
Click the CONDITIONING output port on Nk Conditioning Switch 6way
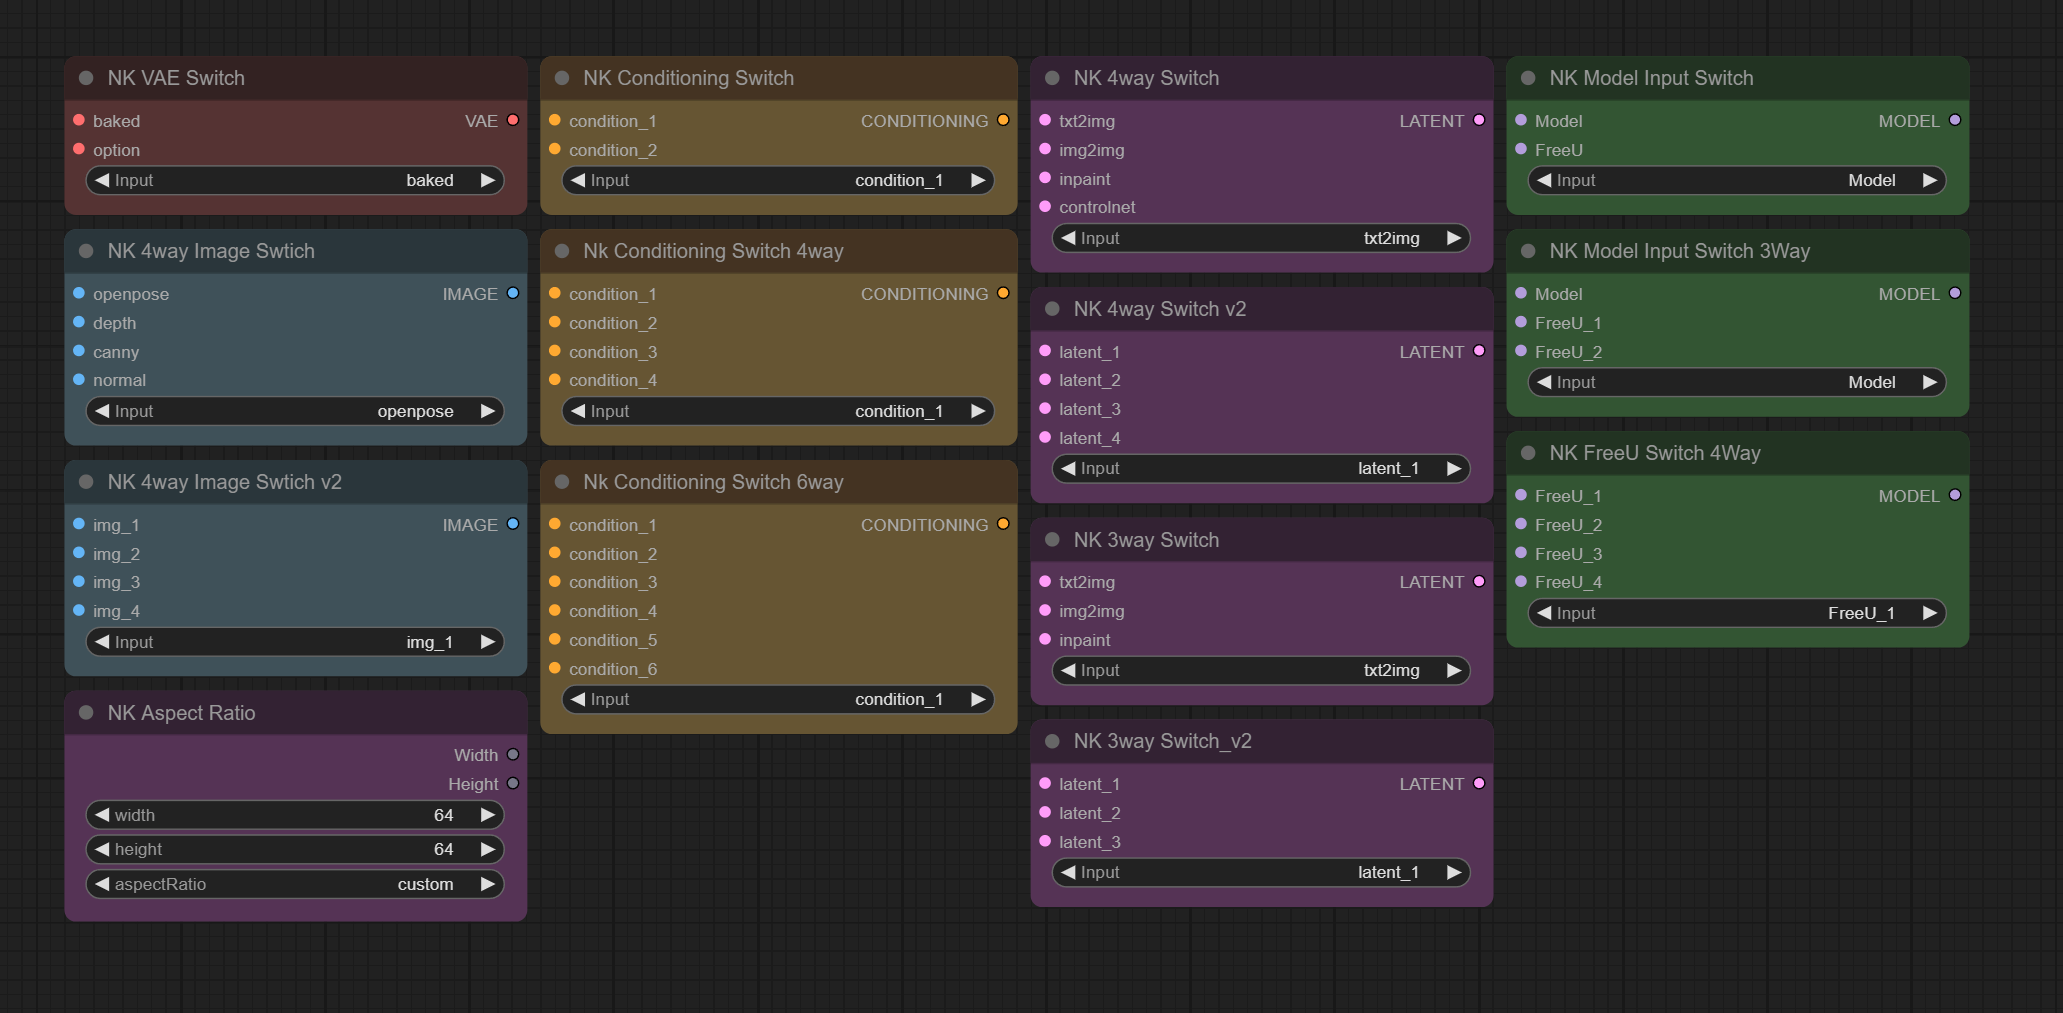click(x=1003, y=525)
